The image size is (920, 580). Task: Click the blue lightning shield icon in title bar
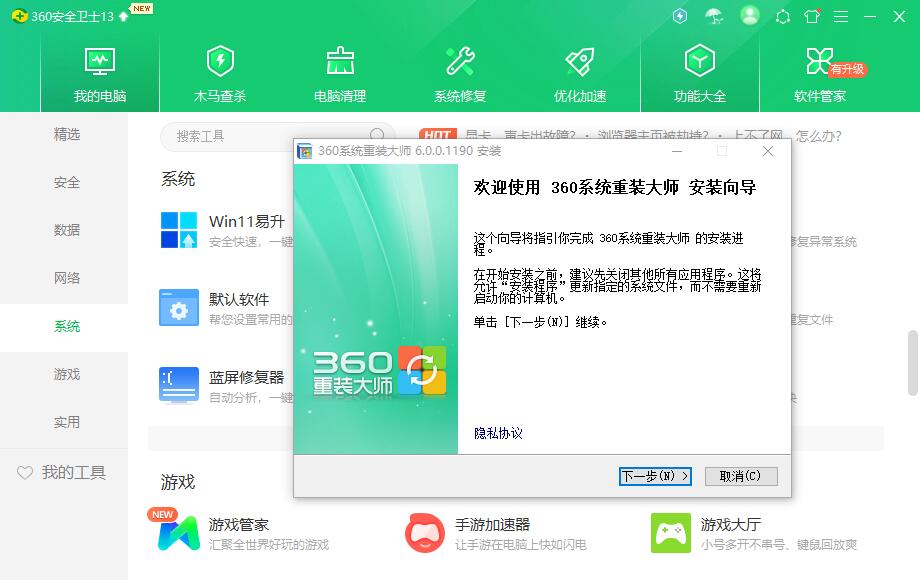[x=680, y=16]
